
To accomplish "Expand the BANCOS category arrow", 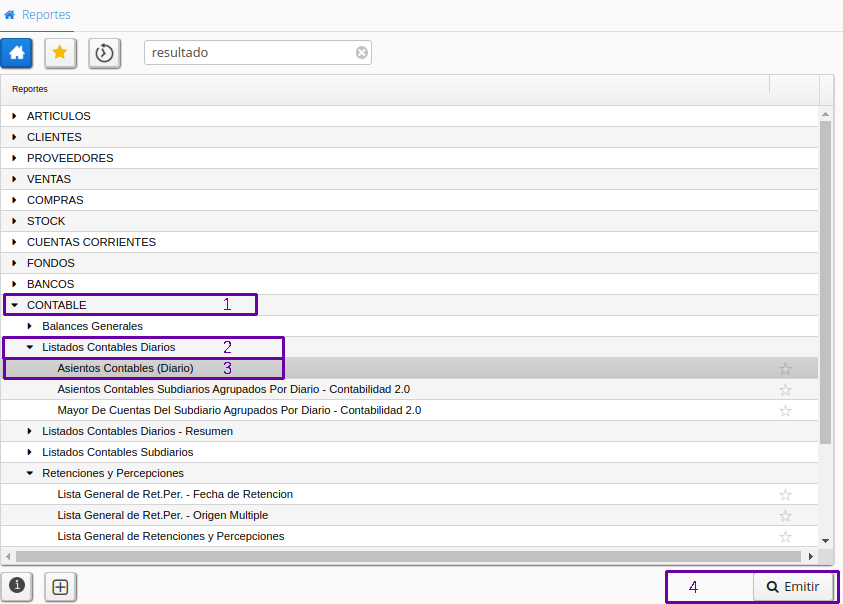I will tap(15, 283).
